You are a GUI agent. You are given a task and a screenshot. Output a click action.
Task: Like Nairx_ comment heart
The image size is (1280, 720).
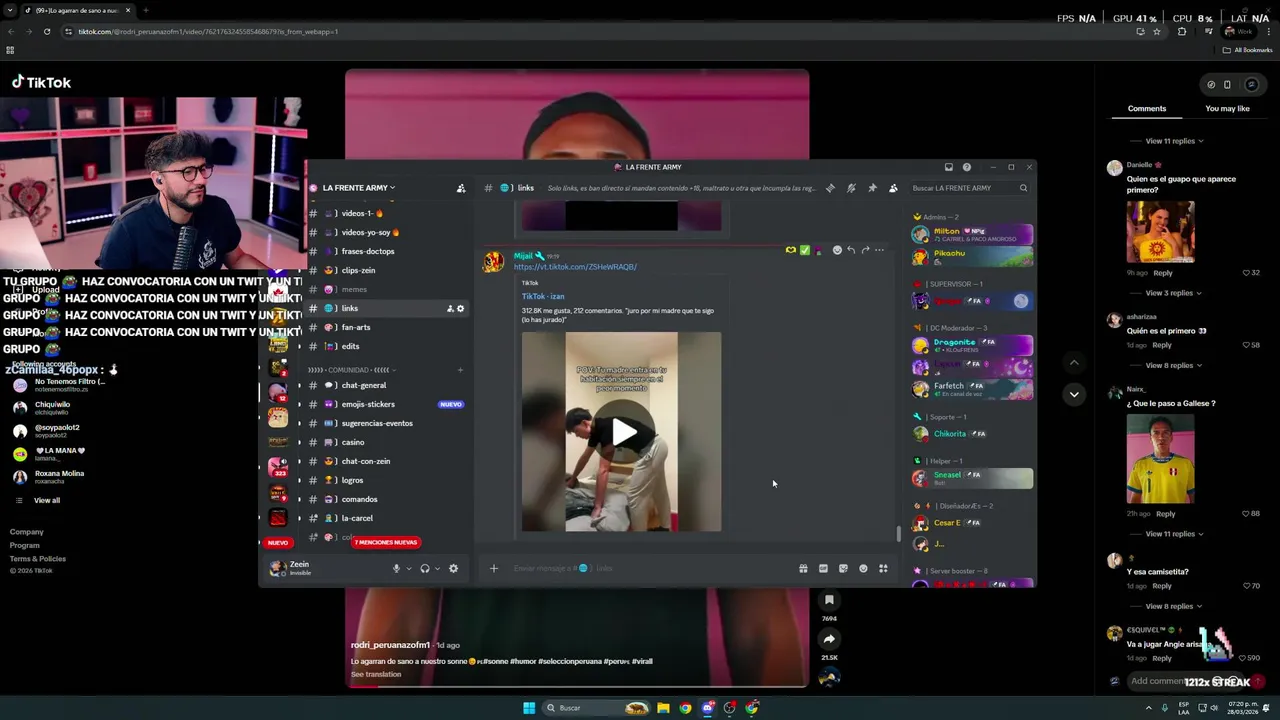click(x=1246, y=514)
